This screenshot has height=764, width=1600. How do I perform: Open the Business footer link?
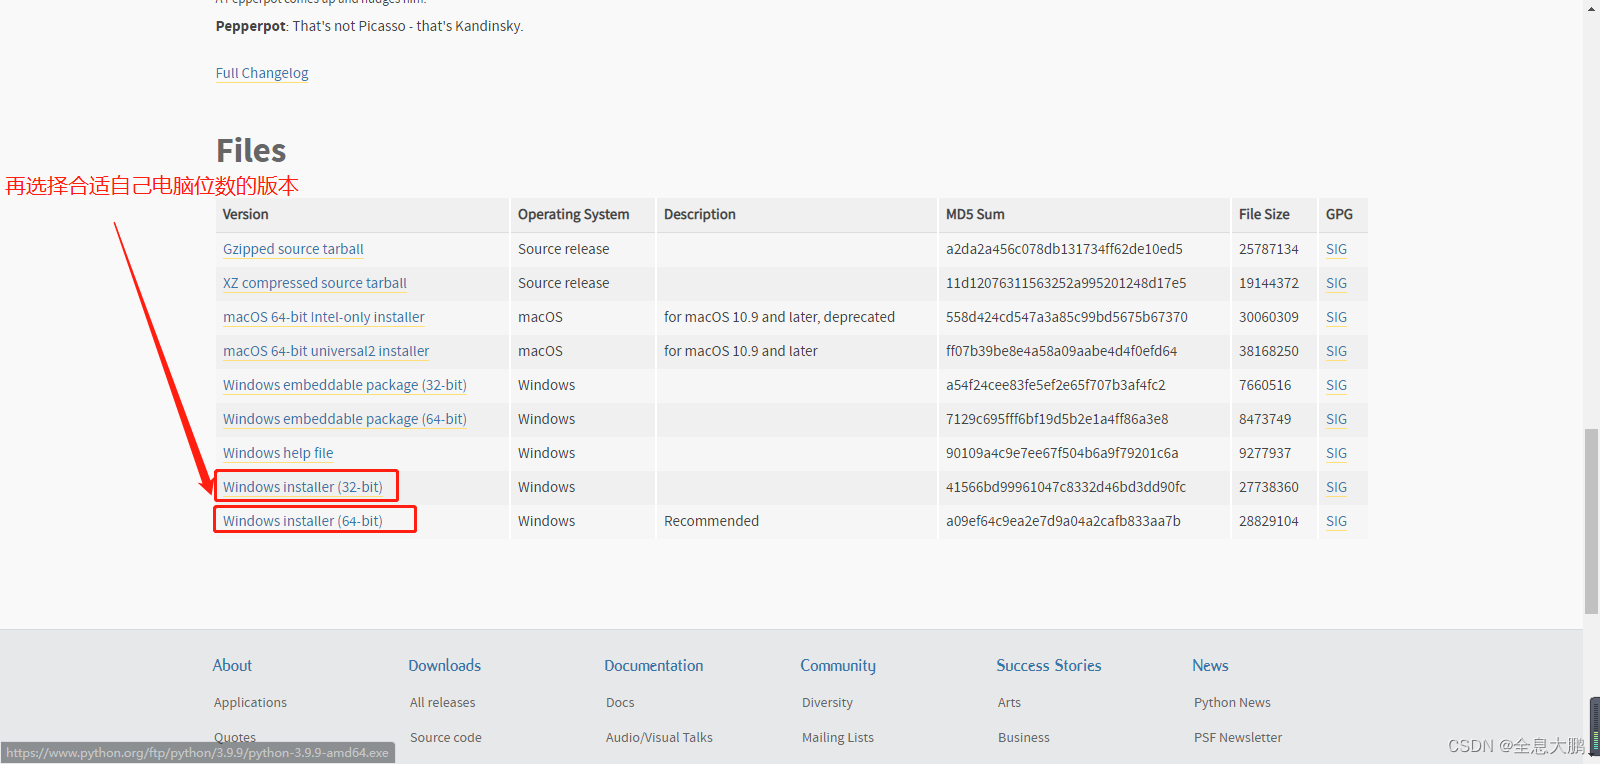click(1024, 738)
